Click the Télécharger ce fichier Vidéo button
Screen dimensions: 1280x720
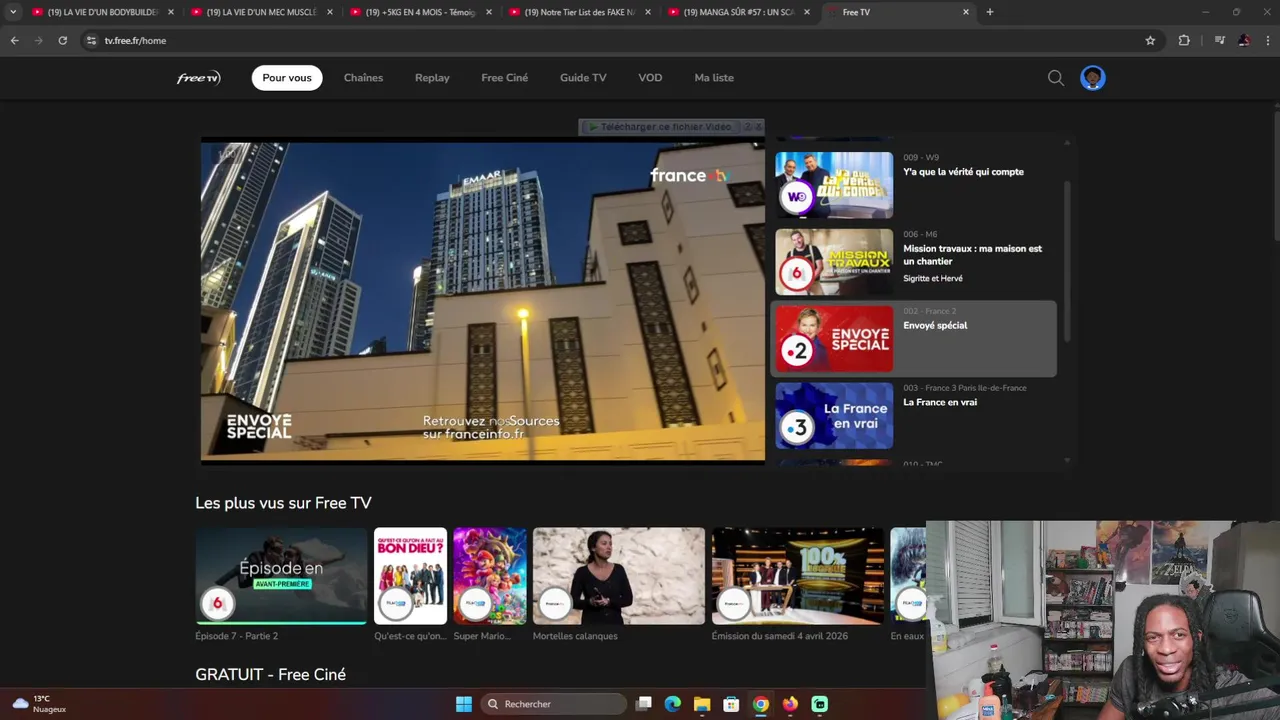coord(660,127)
